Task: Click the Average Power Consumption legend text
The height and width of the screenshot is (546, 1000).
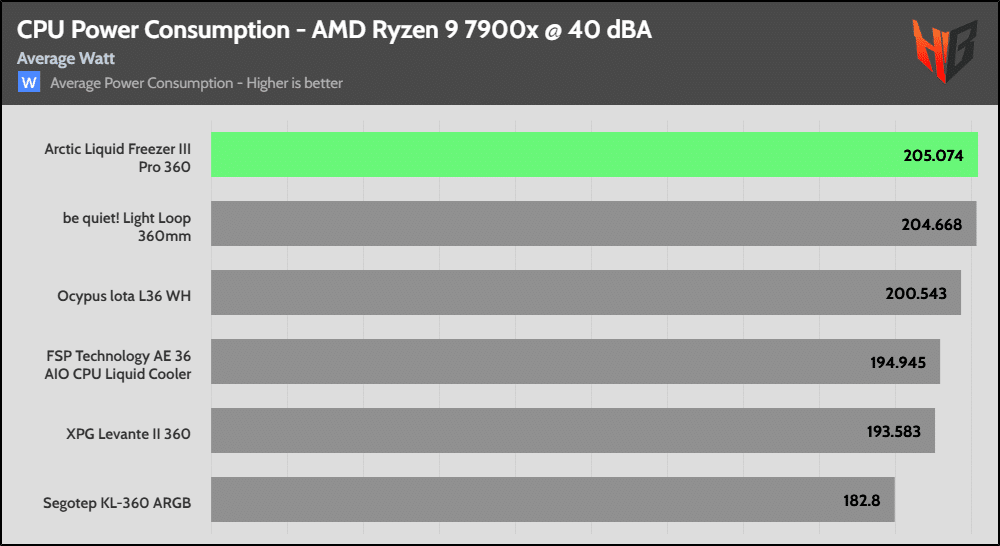Action: click(x=196, y=83)
